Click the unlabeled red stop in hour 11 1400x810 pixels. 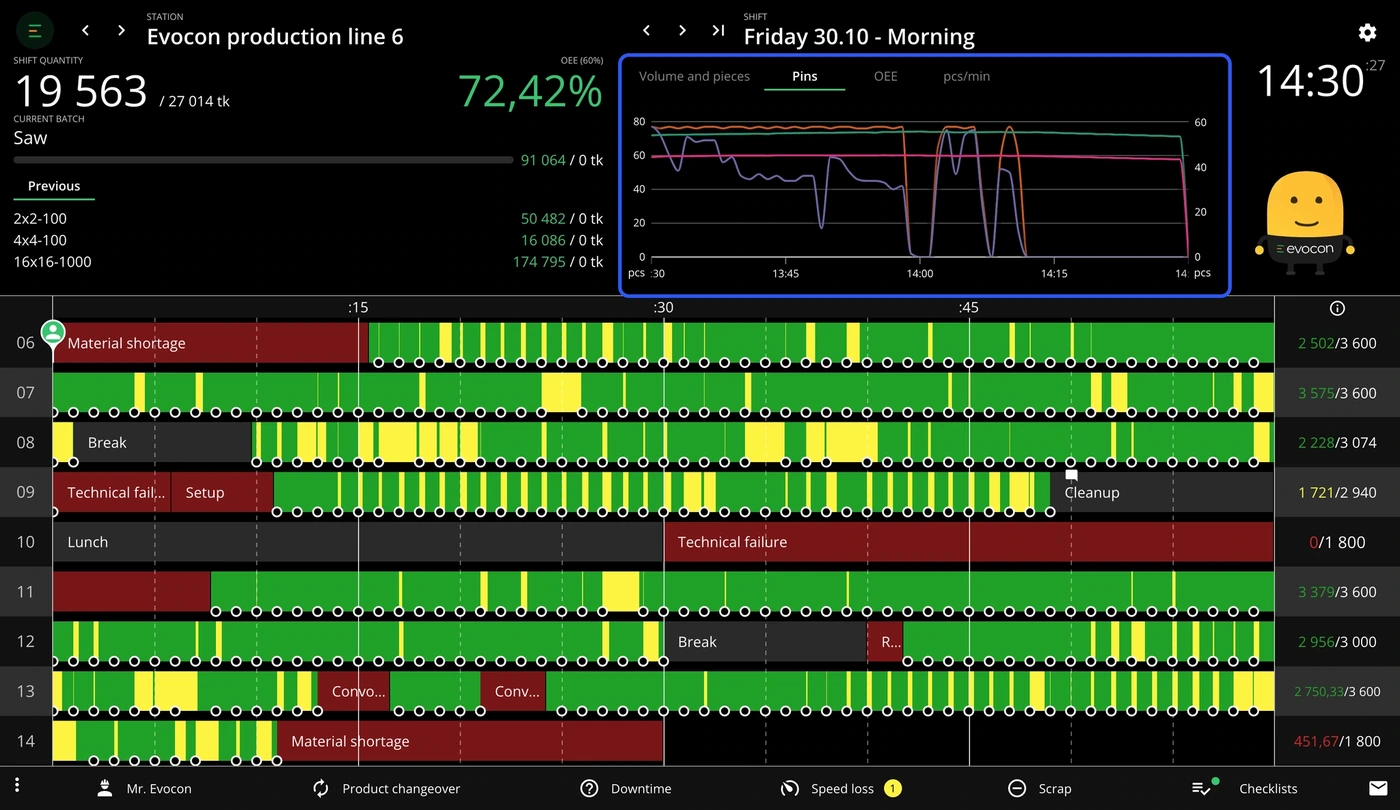(x=132, y=592)
